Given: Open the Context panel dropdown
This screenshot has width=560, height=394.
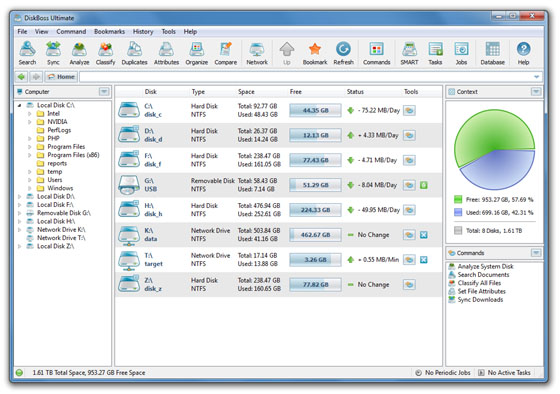Looking at the screenshot, I should 536,92.
